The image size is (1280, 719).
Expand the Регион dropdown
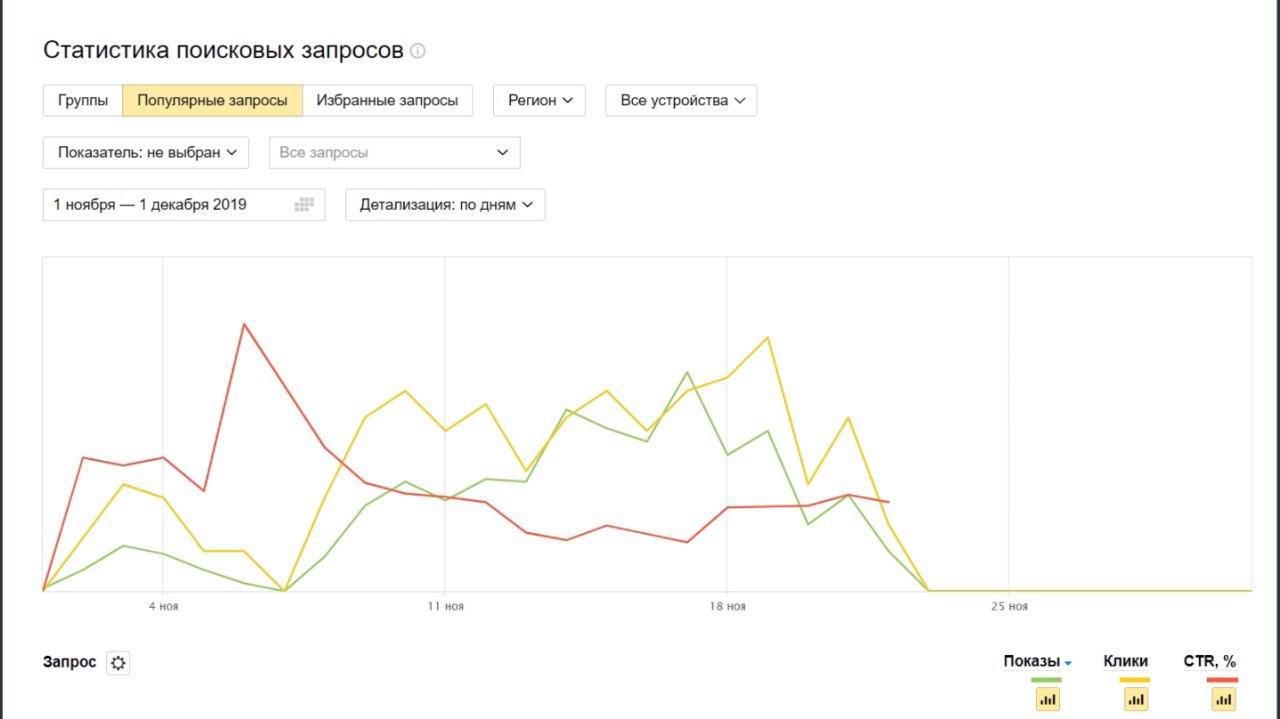click(539, 100)
